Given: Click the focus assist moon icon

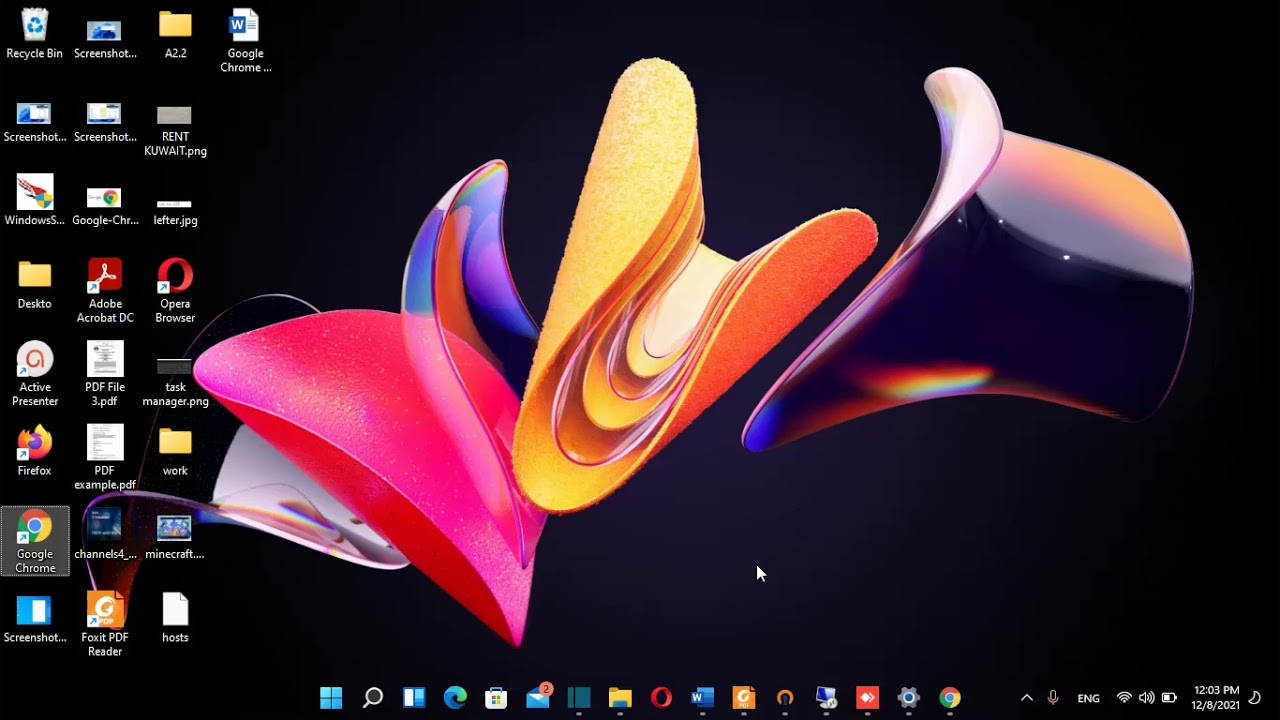Looking at the screenshot, I should click(x=1256, y=698).
